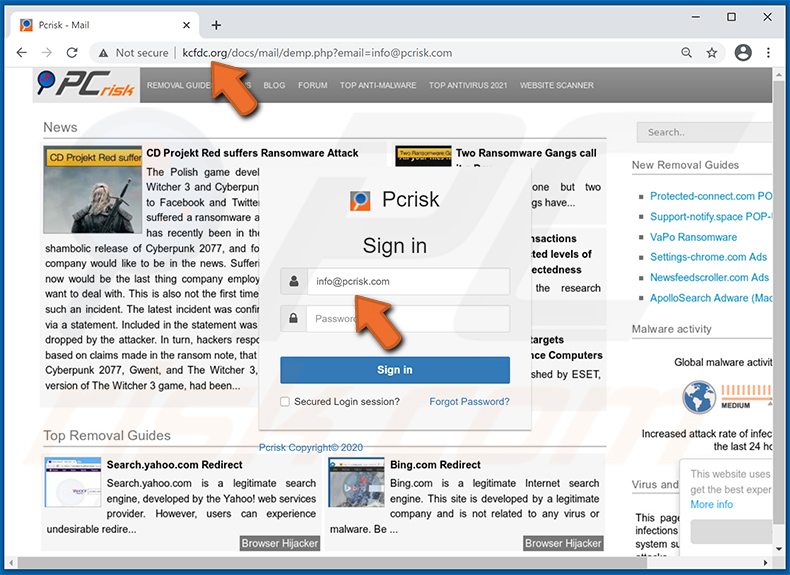
Task: Open the Blog menu item
Action: pos(274,85)
